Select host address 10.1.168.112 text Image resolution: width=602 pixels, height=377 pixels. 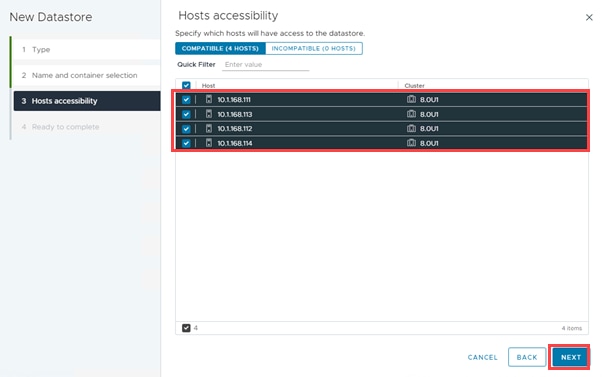coord(235,128)
